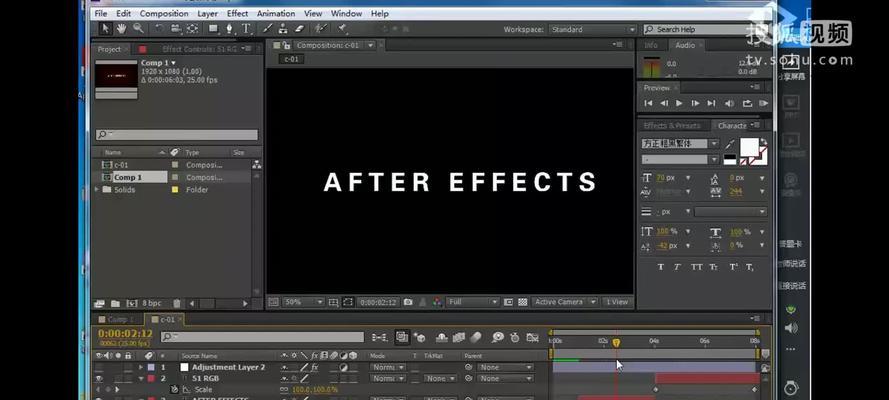This screenshot has width=889, height=400.
Task: Select the Brush tool
Action: point(266,28)
